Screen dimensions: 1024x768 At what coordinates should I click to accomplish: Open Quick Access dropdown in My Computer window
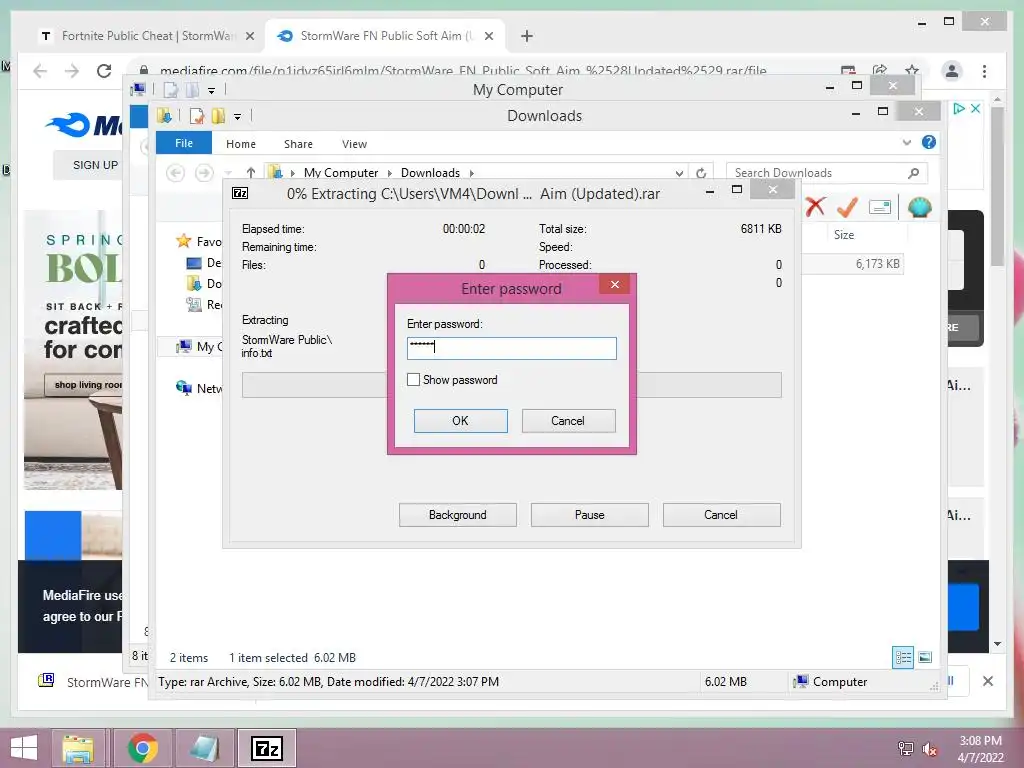click(x=212, y=91)
